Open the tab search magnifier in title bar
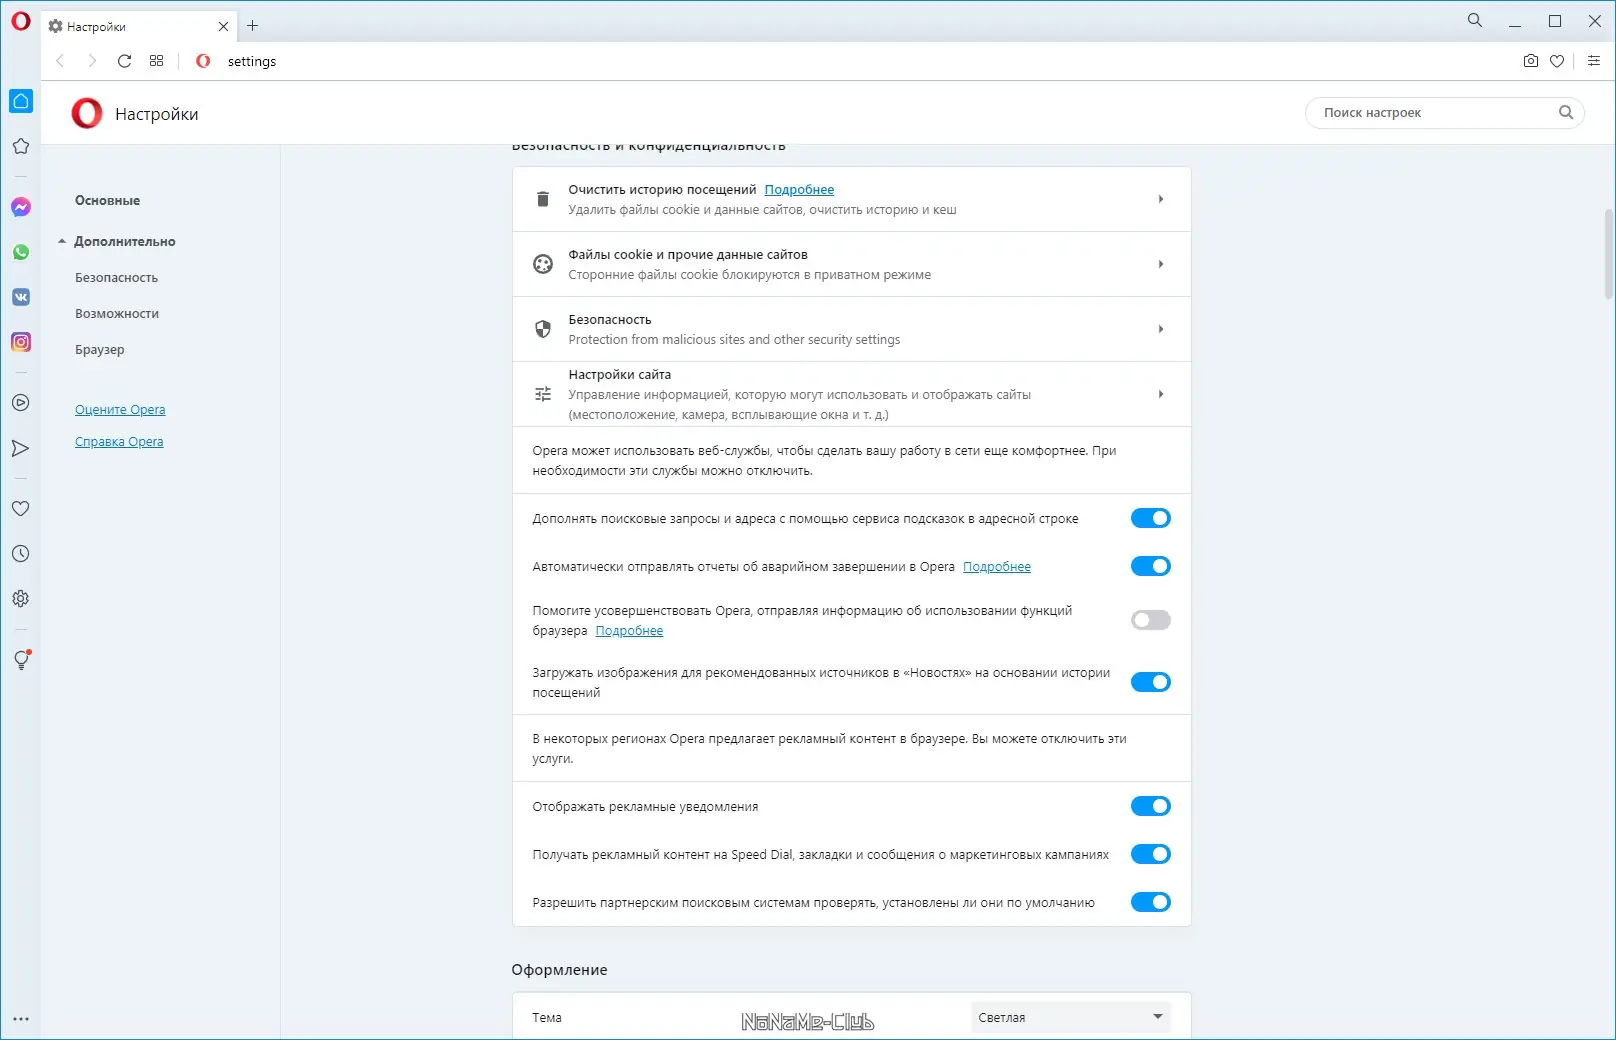Image resolution: width=1616 pixels, height=1040 pixels. click(x=1475, y=20)
